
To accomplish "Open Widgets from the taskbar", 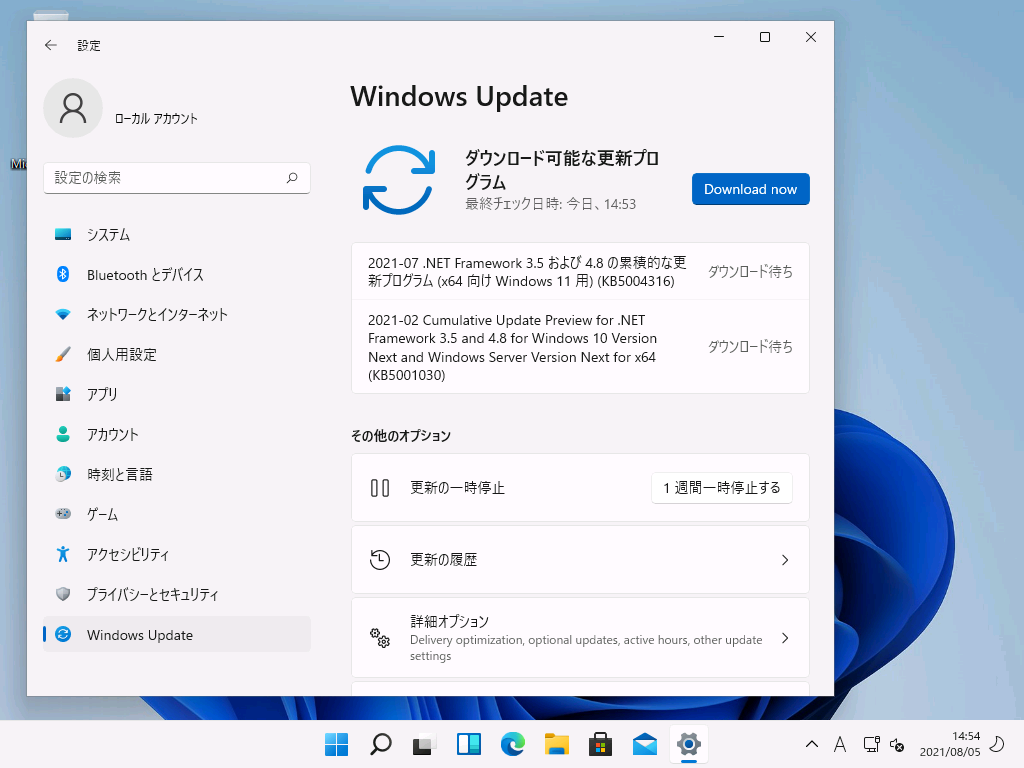I will pyautogui.click(x=469, y=744).
